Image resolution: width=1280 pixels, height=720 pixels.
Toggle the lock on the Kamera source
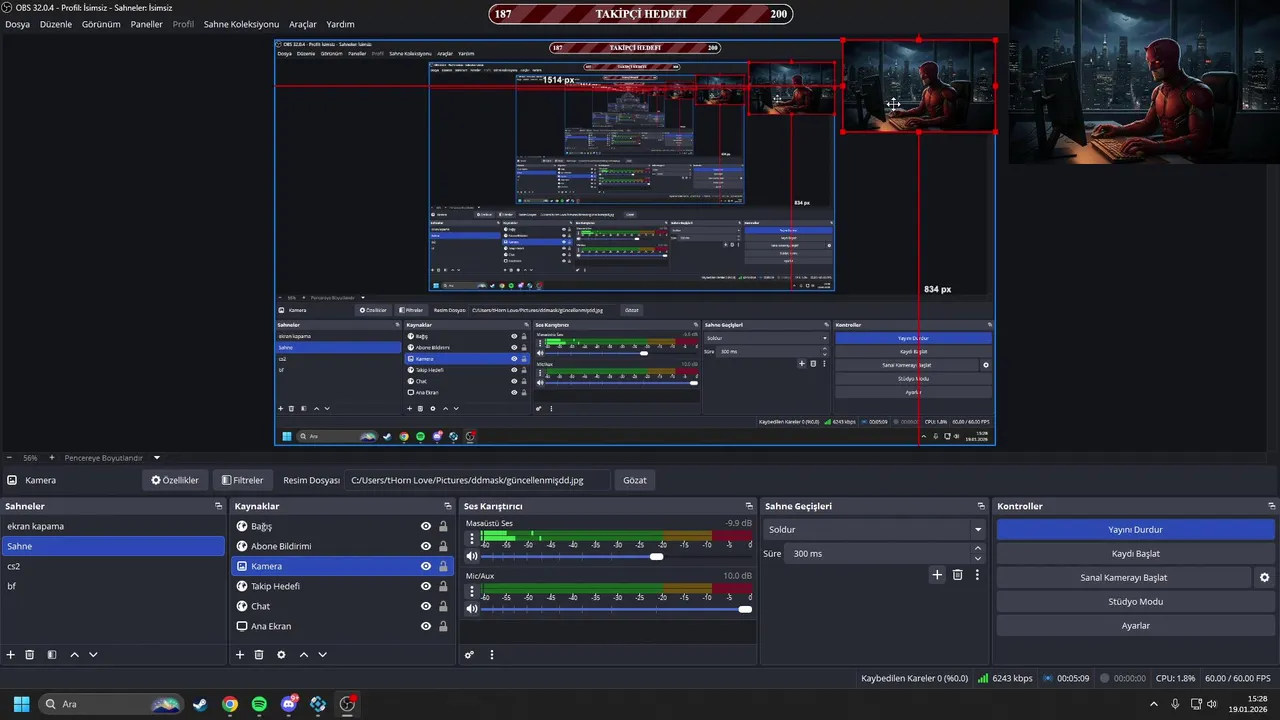(443, 566)
